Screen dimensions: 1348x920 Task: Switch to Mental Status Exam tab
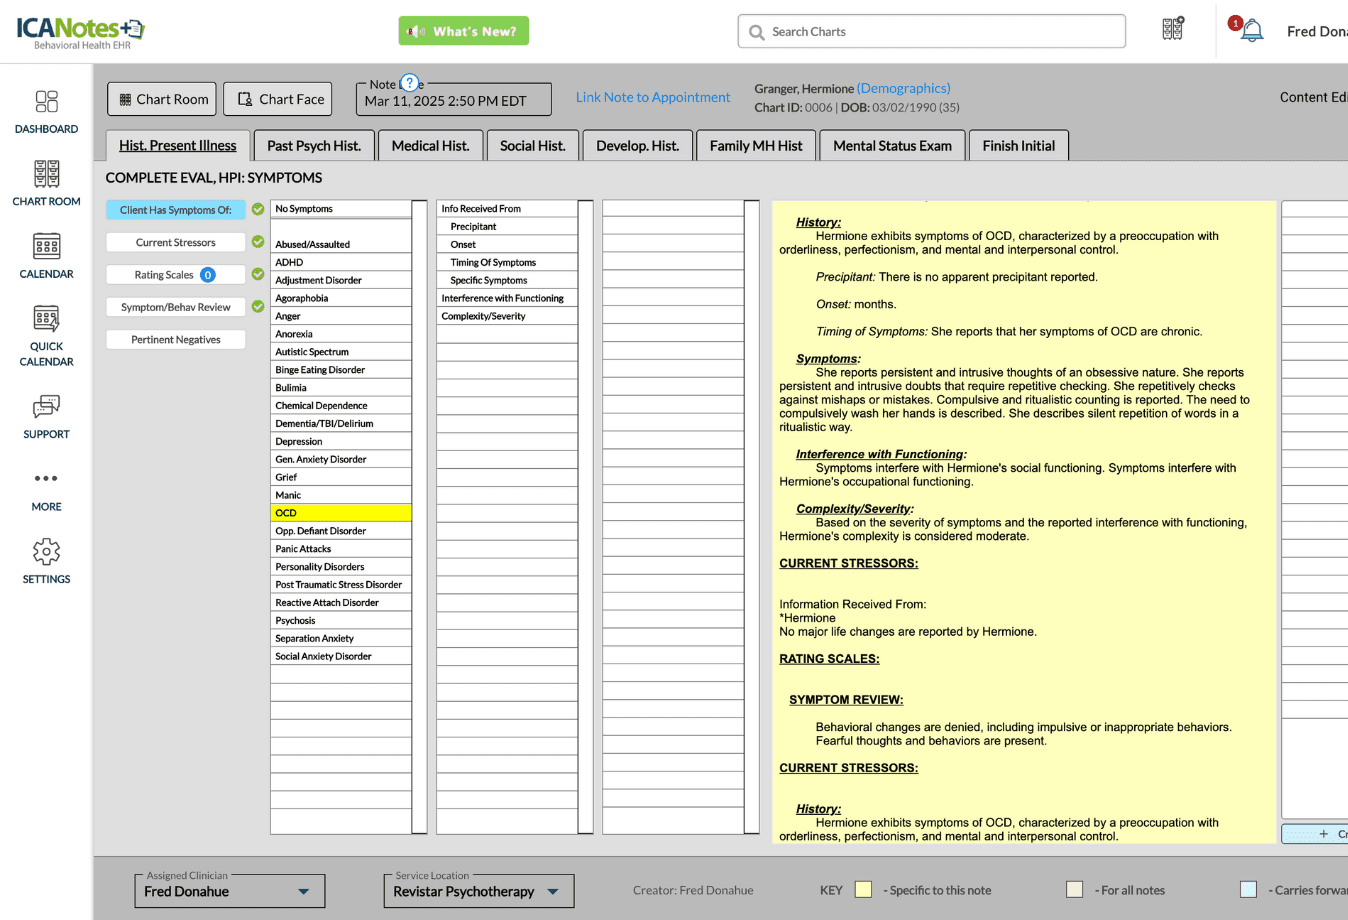pos(892,146)
